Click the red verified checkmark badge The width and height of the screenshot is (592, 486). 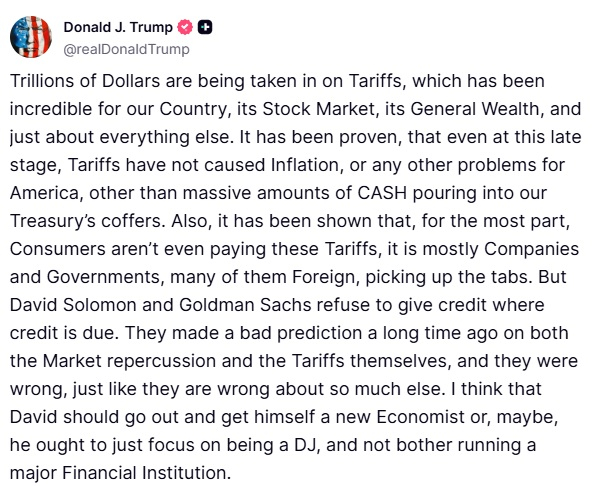pyautogui.click(x=185, y=27)
